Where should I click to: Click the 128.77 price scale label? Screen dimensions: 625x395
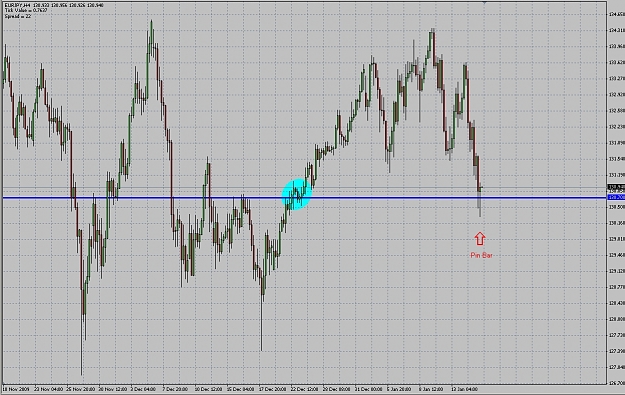click(617, 287)
